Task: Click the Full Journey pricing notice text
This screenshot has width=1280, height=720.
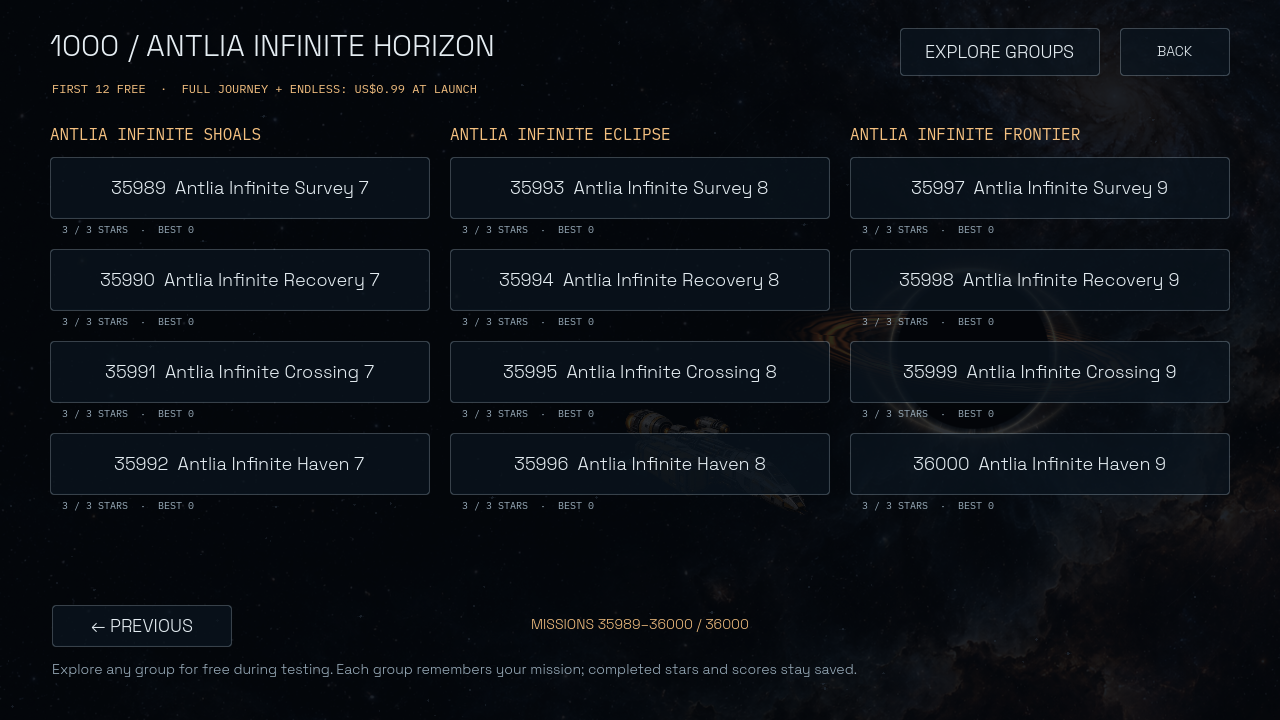Action: pyautogui.click(x=329, y=89)
